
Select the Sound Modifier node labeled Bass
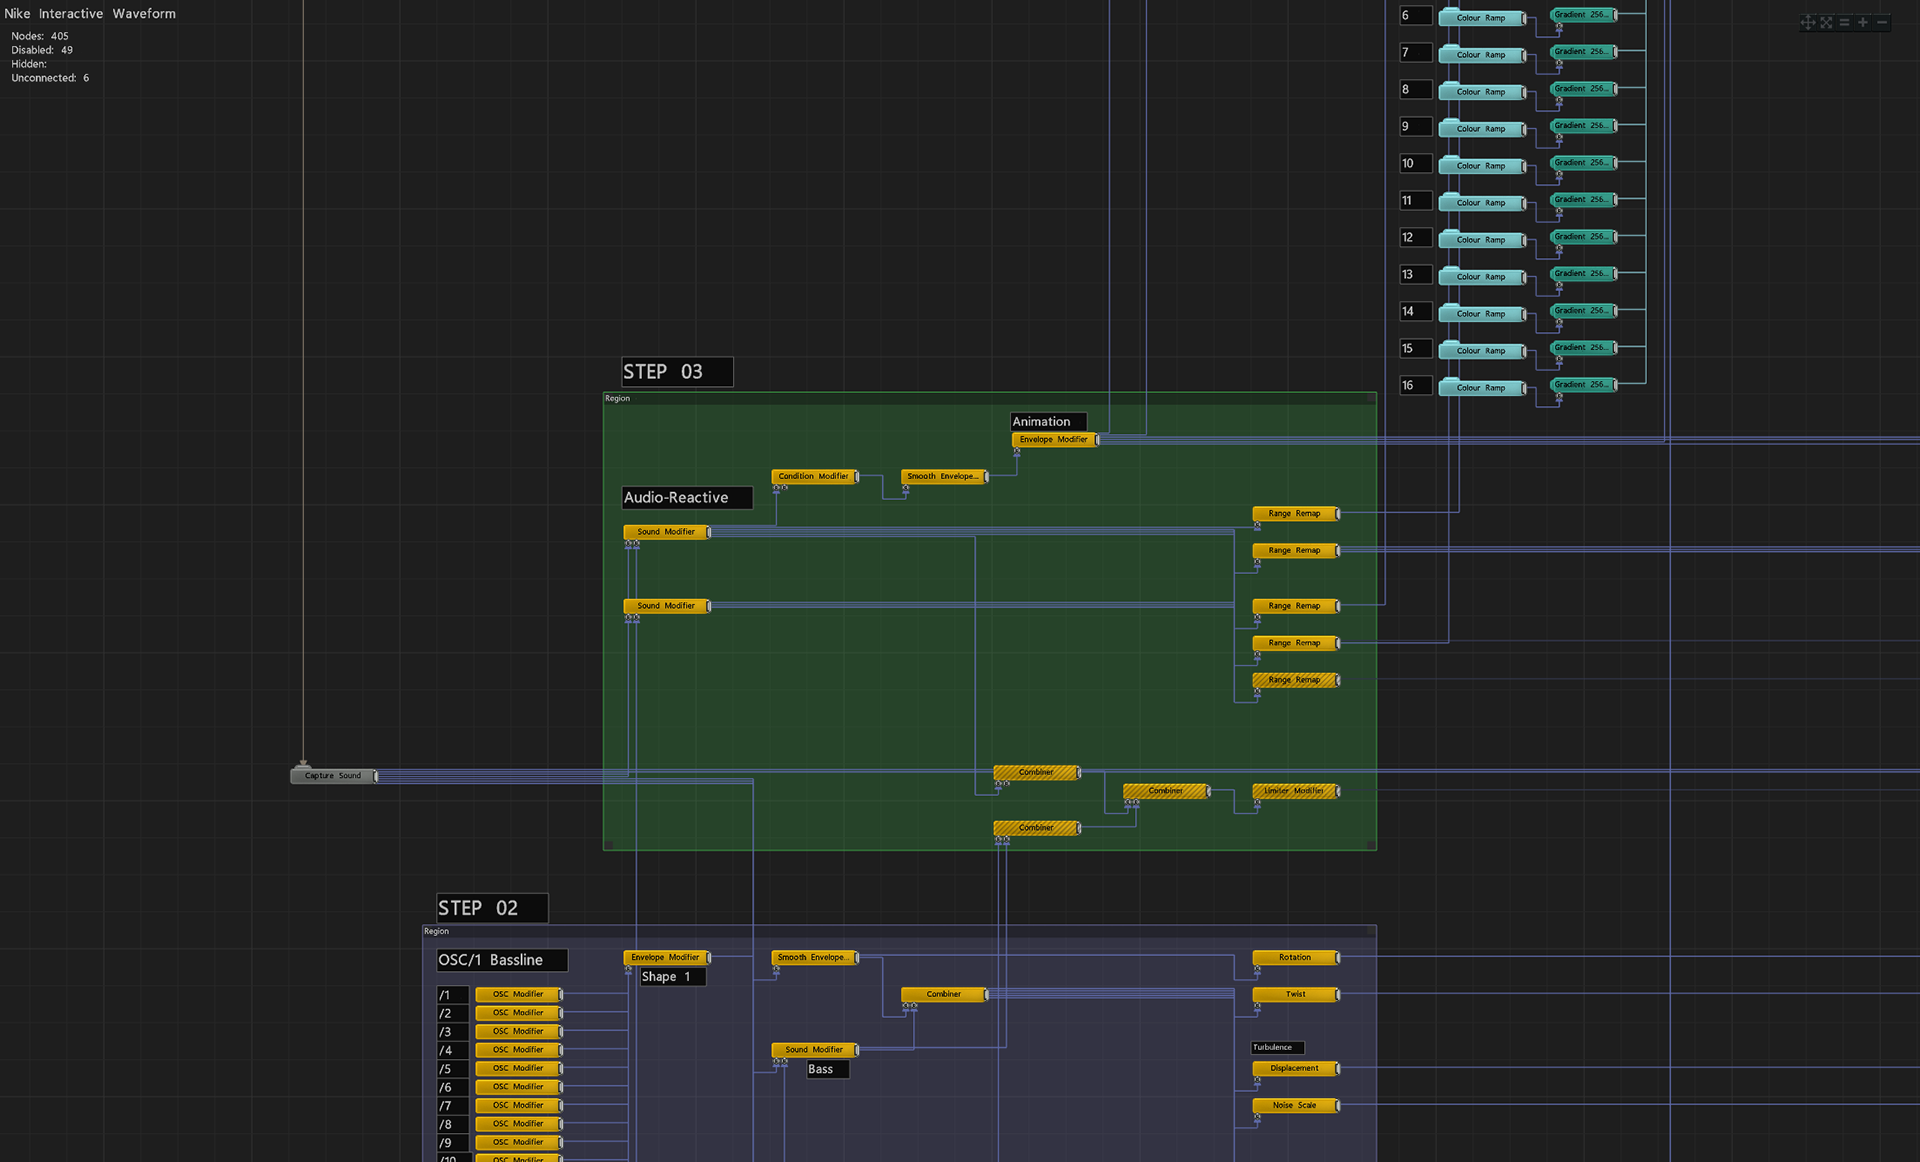tap(813, 1050)
